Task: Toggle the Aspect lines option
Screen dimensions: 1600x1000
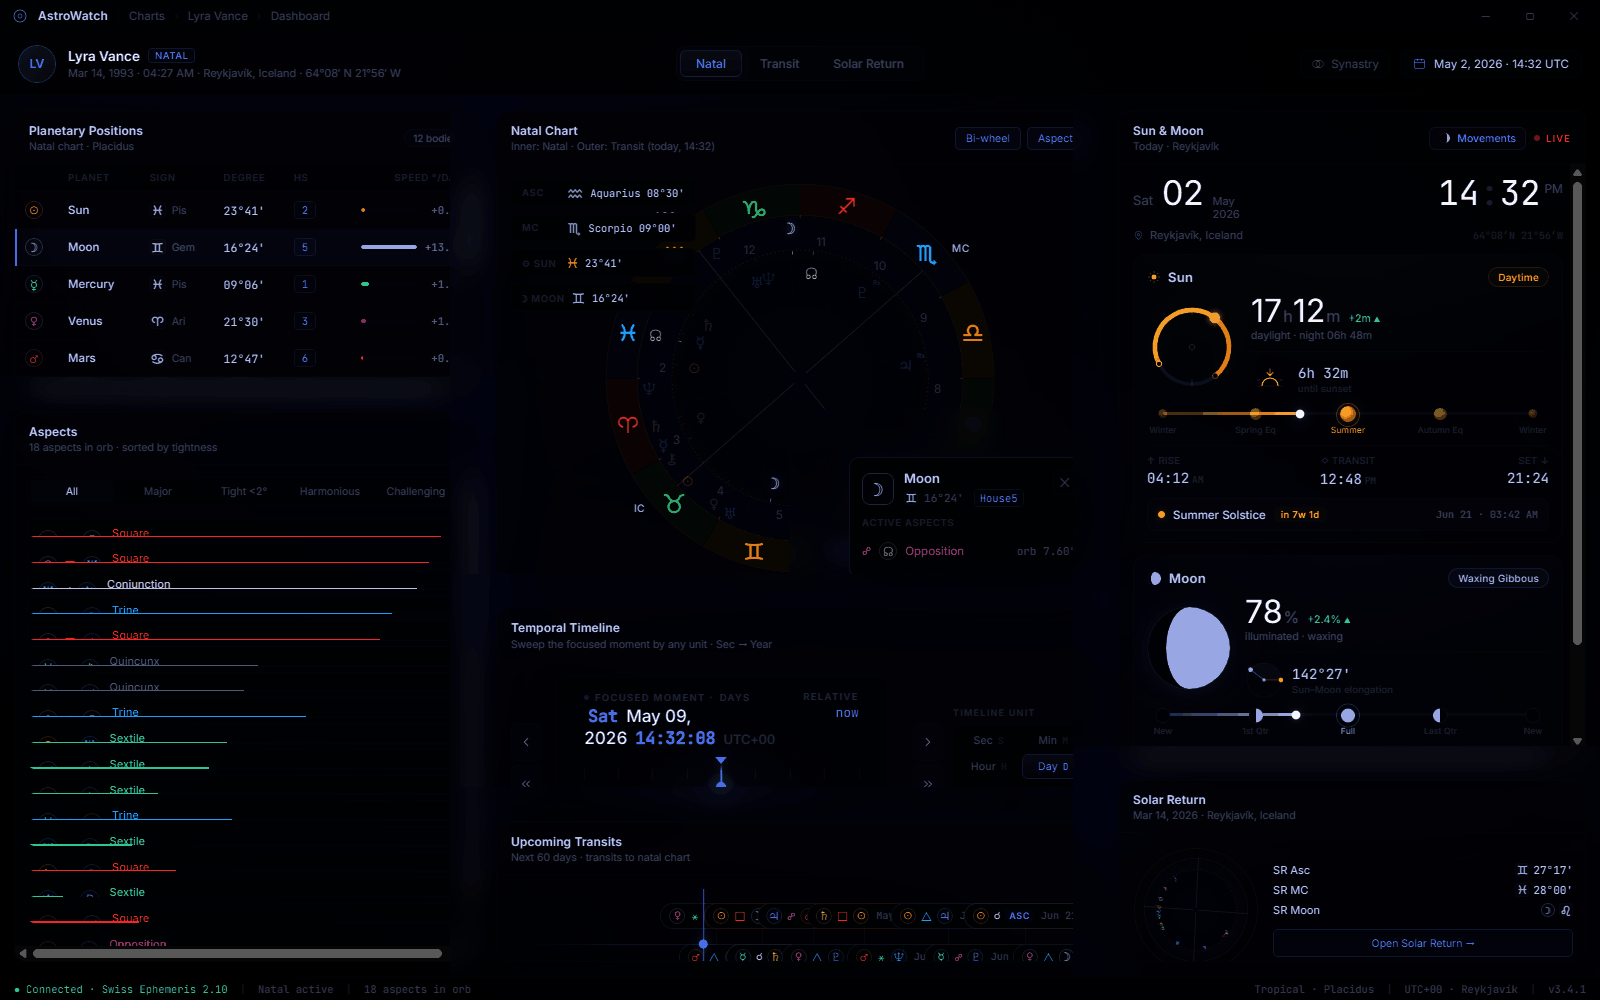Action: pos(1055,138)
